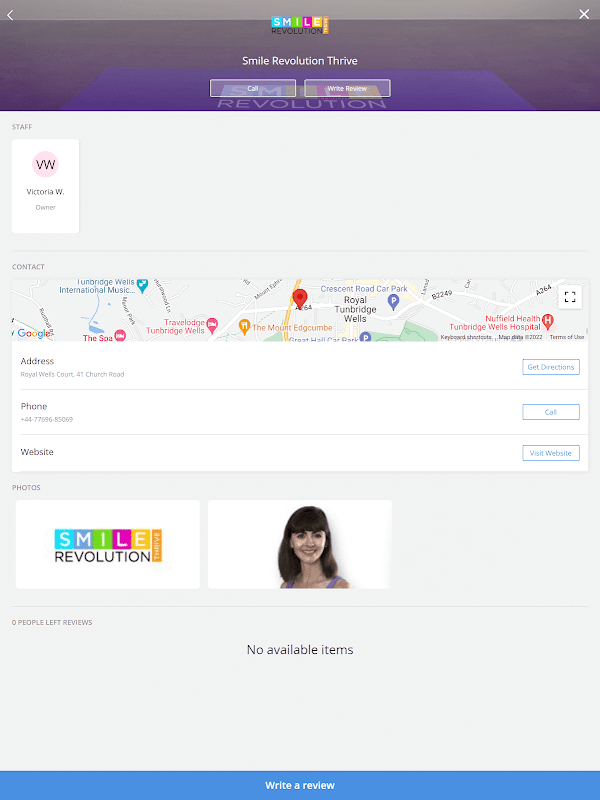
Task: Click the Owner role label under Victoria
Action: point(45,208)
